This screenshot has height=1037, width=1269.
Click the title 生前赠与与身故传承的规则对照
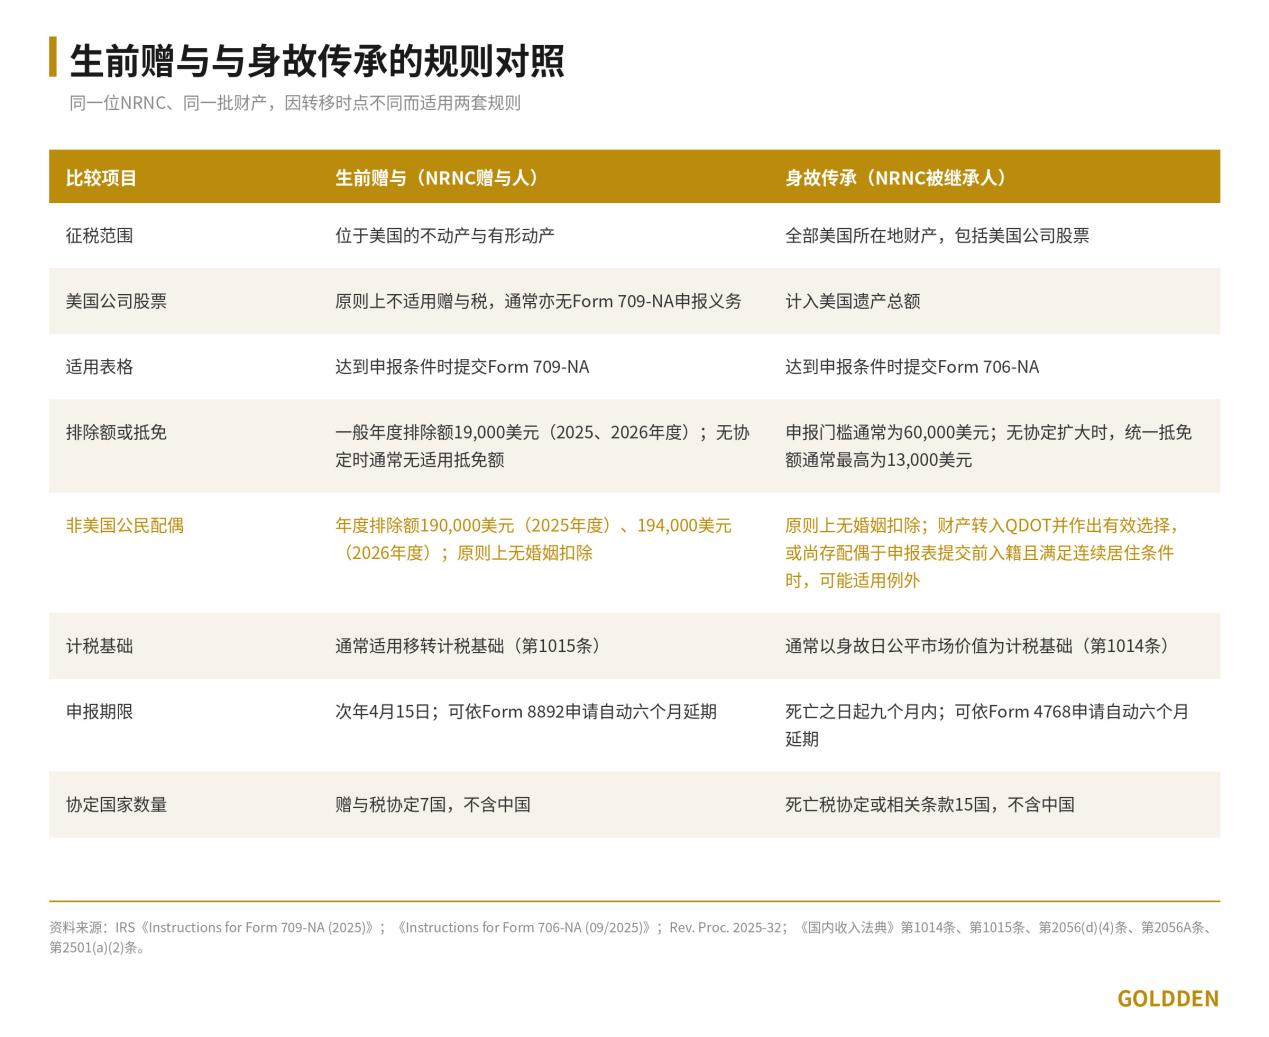pyautogui.click(x=317, y=60)
